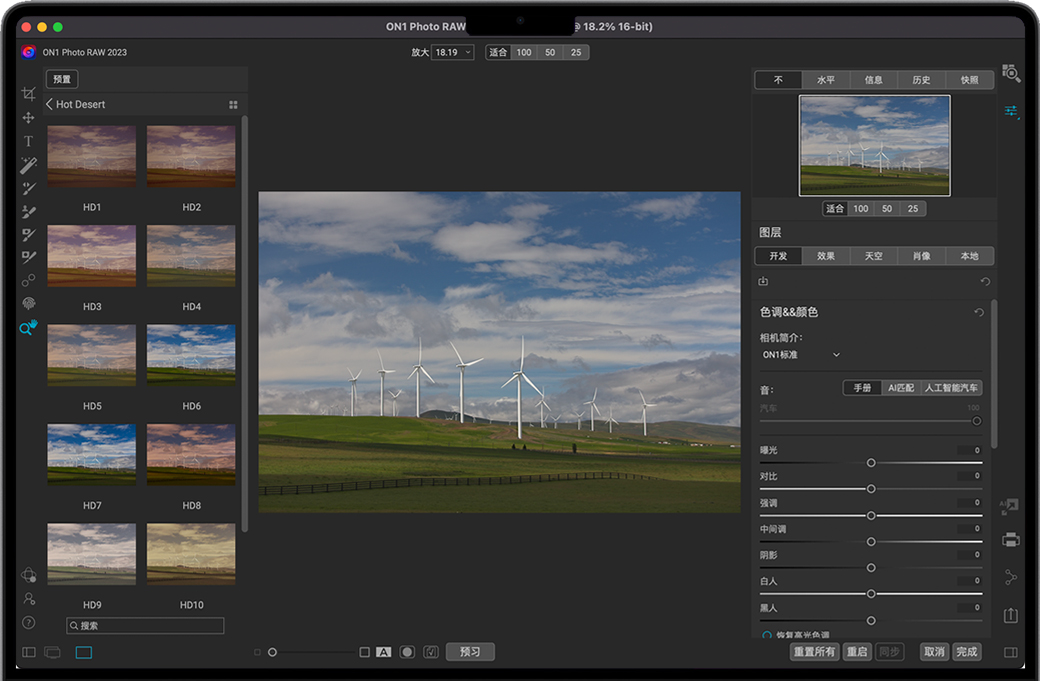Viewport: 1040px width, 681px height.
Task: Open the Help question mark icon
Action: tap(28, 622)
